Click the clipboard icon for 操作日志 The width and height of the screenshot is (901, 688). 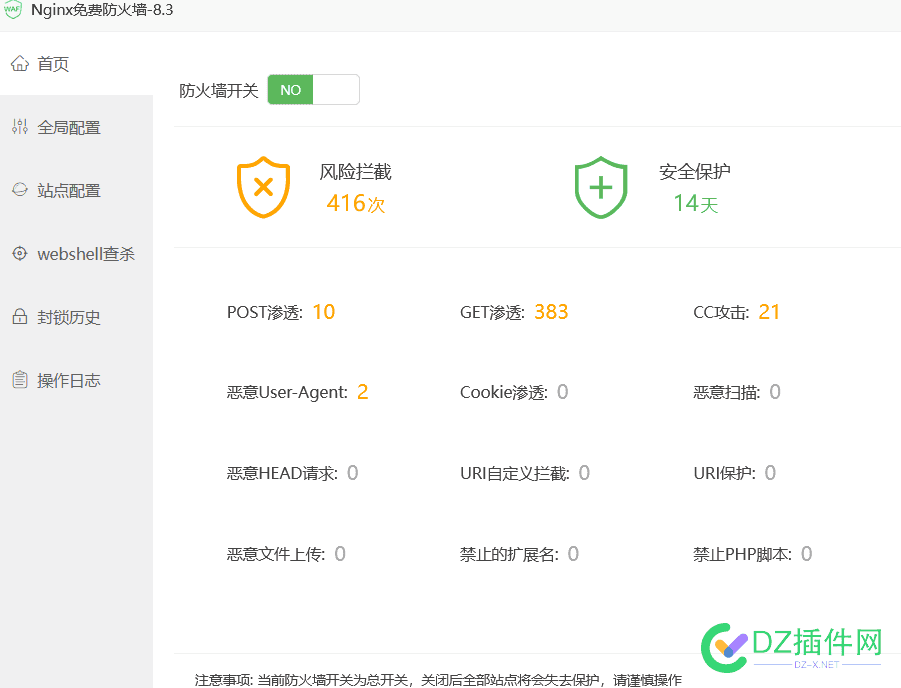20,379
